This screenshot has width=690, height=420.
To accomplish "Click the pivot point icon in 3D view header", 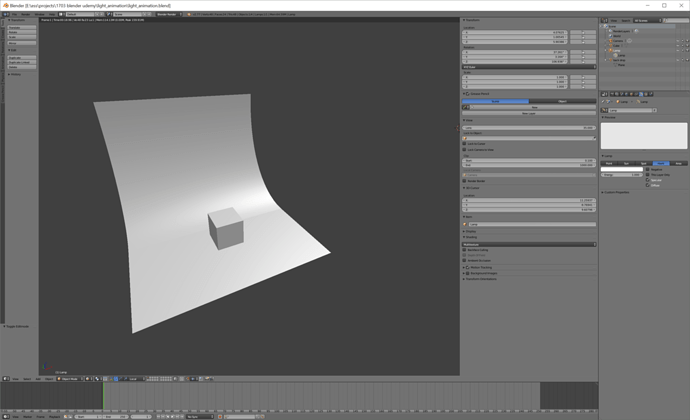I will click(98, 379).
